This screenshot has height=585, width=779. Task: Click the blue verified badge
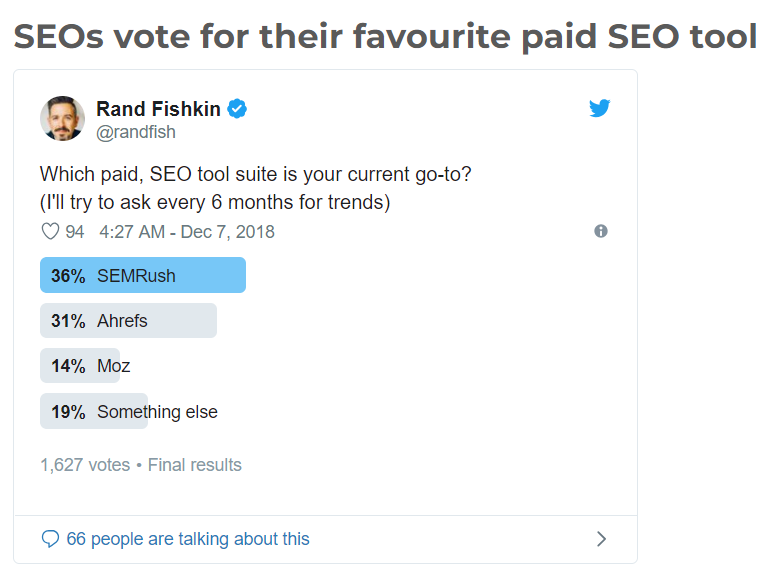(x=237, y=108)
